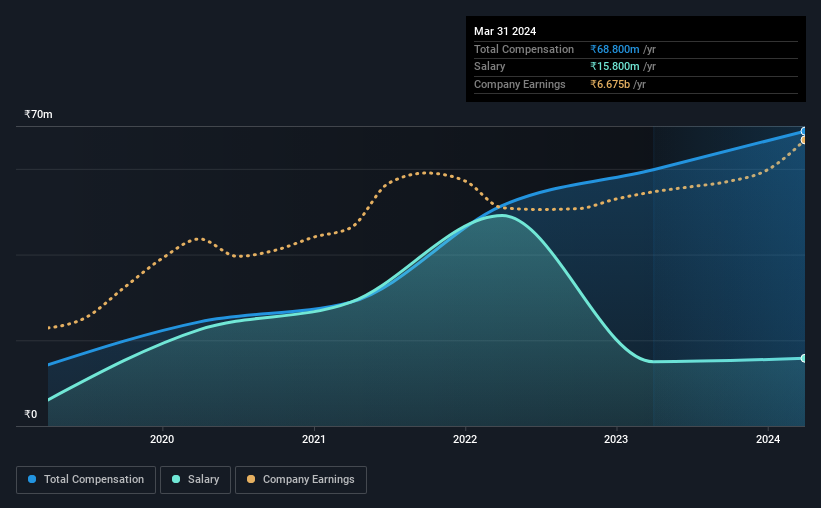Select the teal Salary endpoint marker
This screenshot has width=821, height=508.
click(x=804, y=358)
